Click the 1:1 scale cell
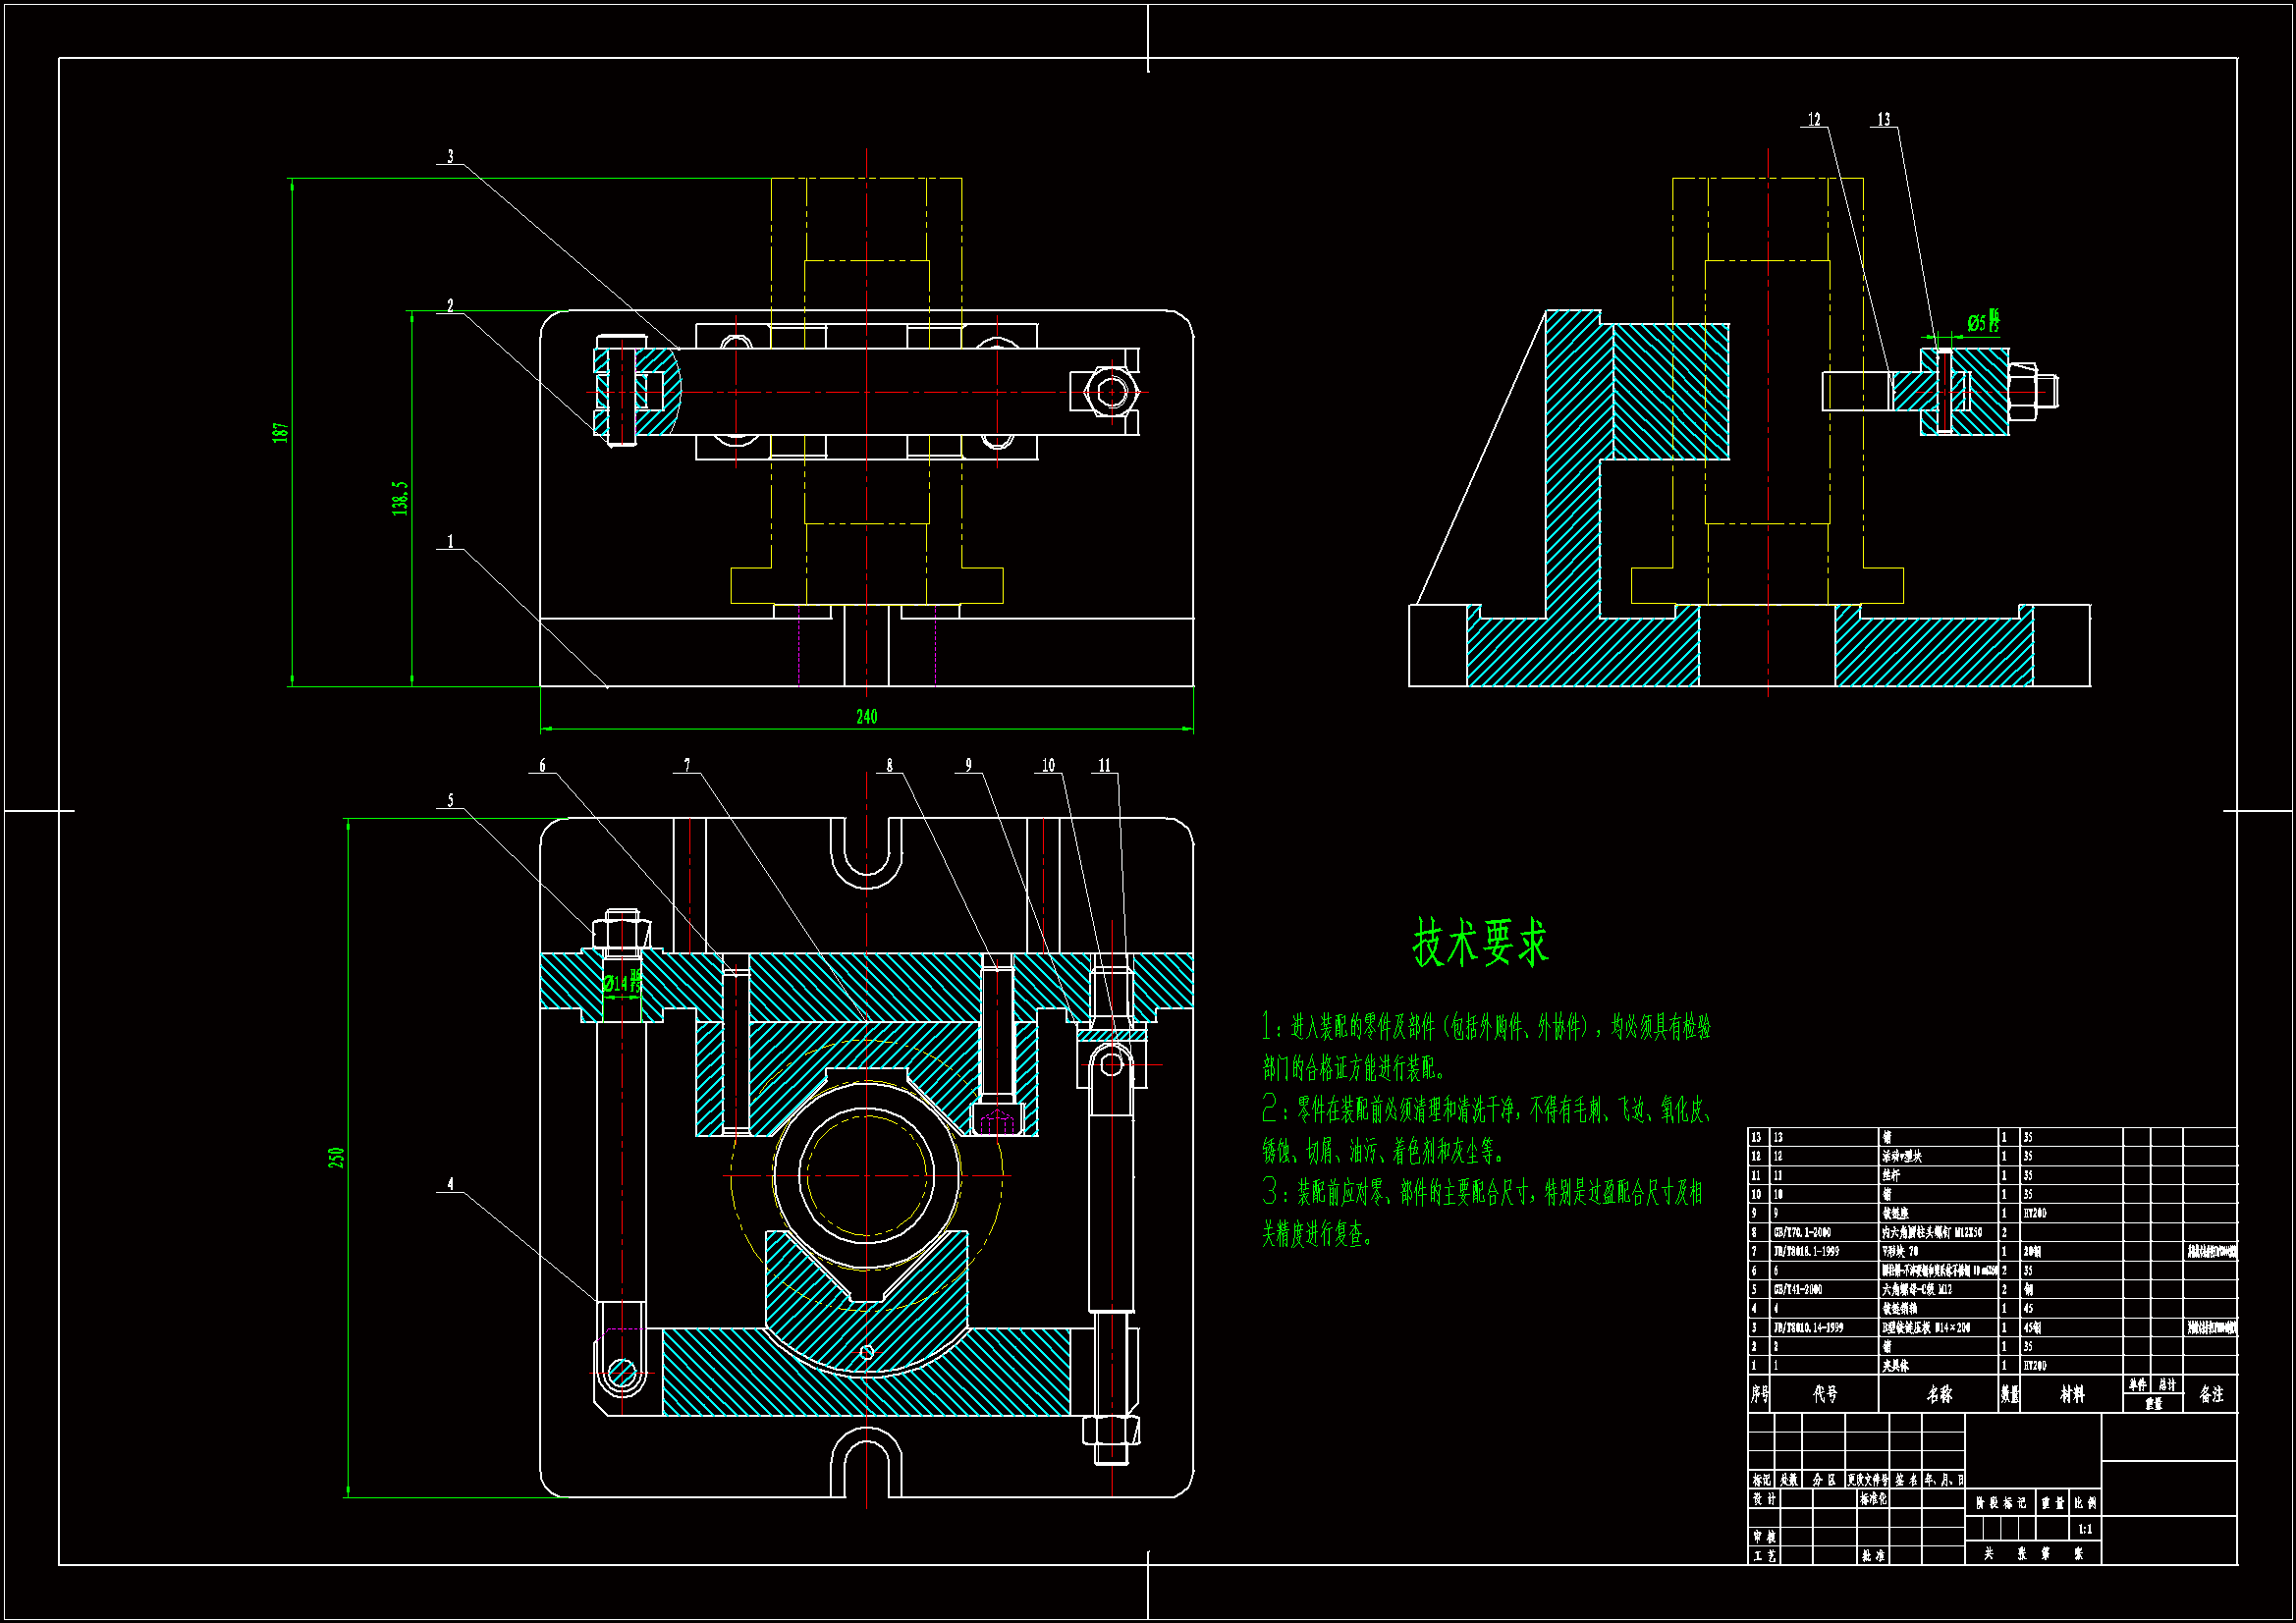This screenshot has width=2296, height=1623. click(x=2085, y=1529)
